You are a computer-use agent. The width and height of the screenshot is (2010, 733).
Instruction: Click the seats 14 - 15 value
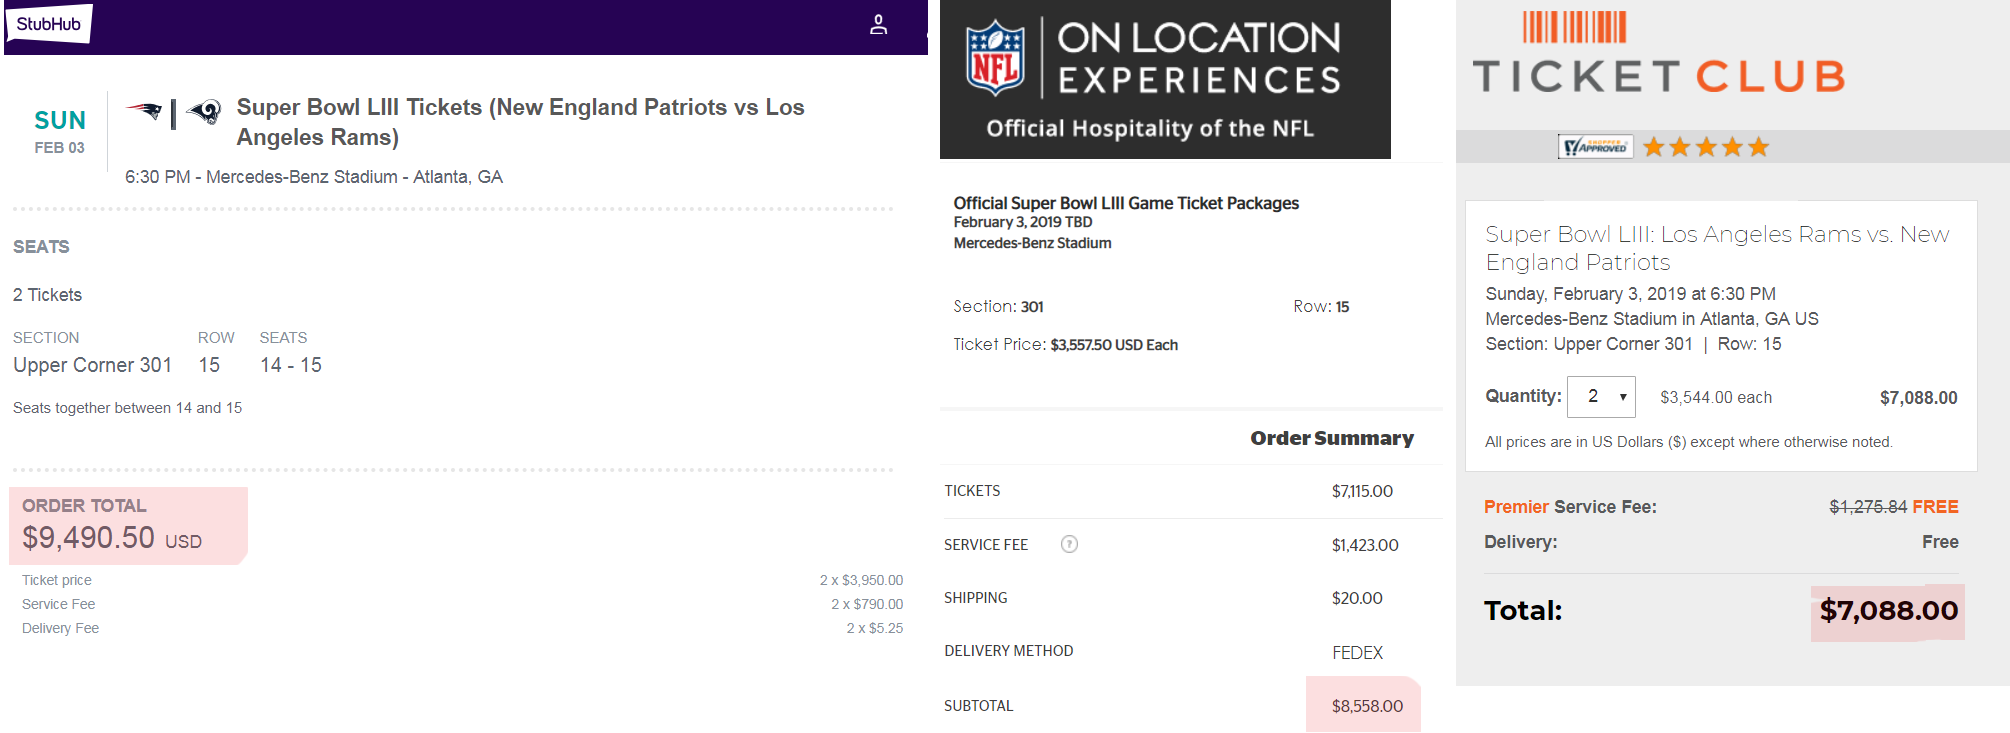click(291, 365)
